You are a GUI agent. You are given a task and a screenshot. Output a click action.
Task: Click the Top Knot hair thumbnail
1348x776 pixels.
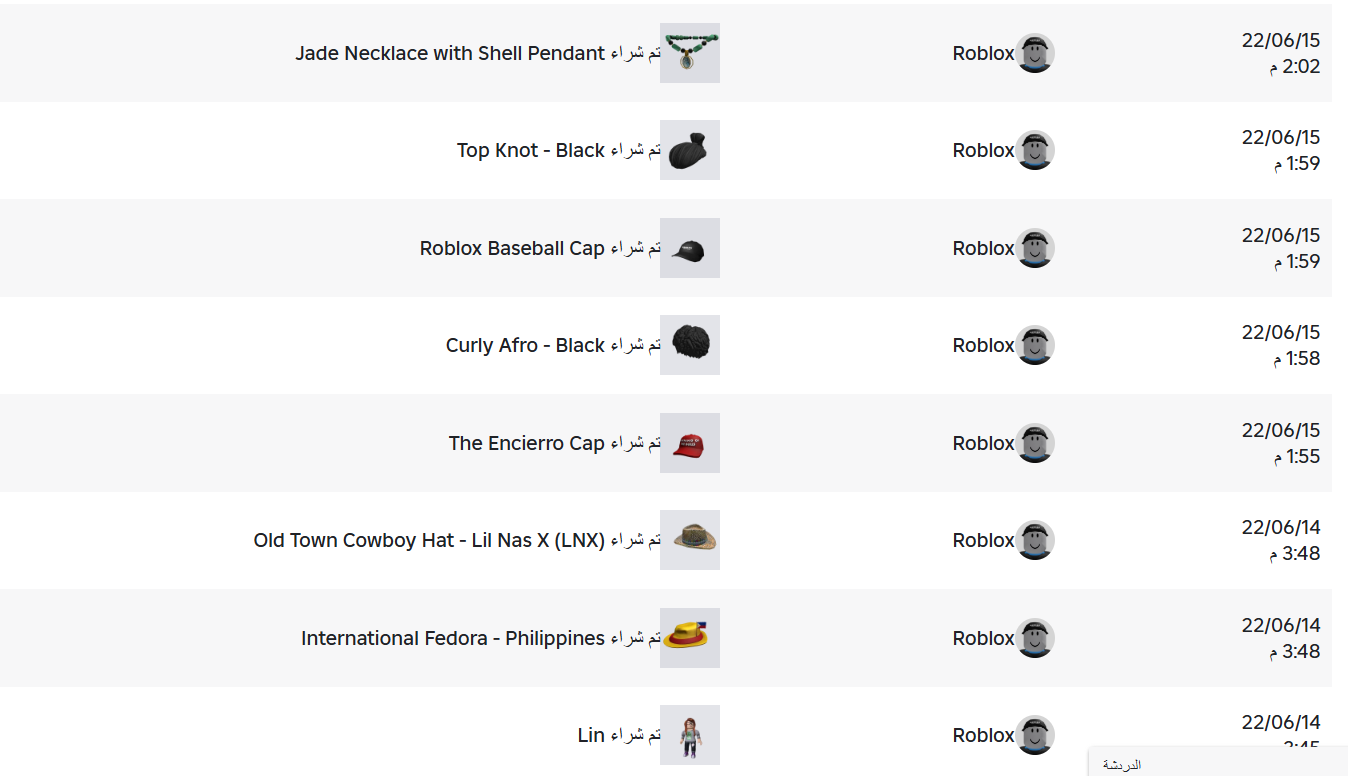[689, 150]
